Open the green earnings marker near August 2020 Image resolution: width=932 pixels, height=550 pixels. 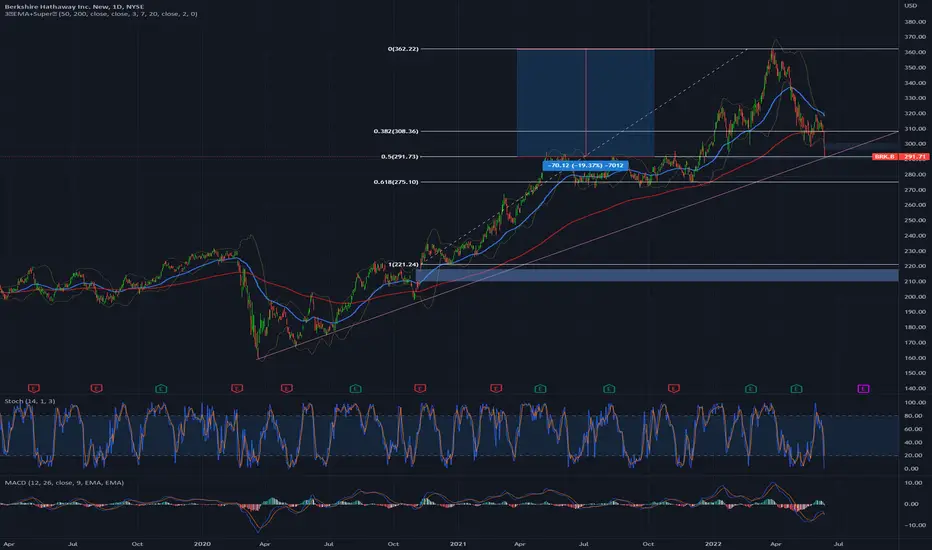click(355, 388)
